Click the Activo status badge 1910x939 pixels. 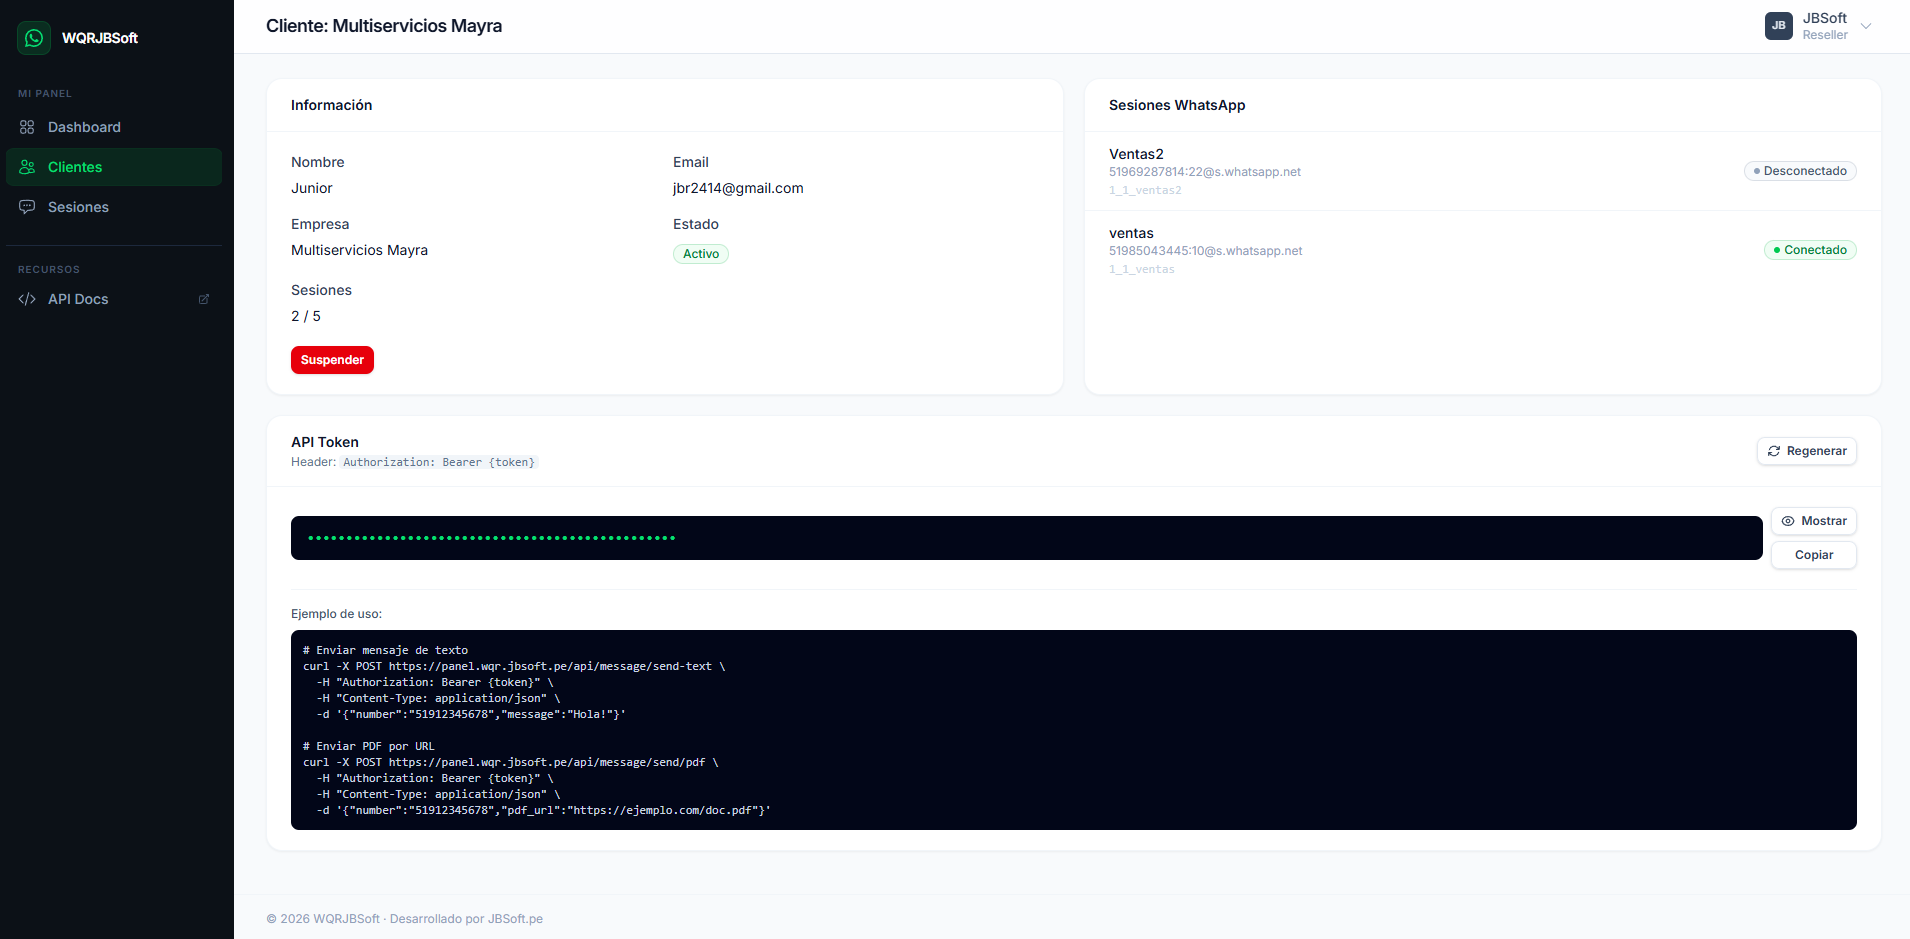click(x=700, y=254)
